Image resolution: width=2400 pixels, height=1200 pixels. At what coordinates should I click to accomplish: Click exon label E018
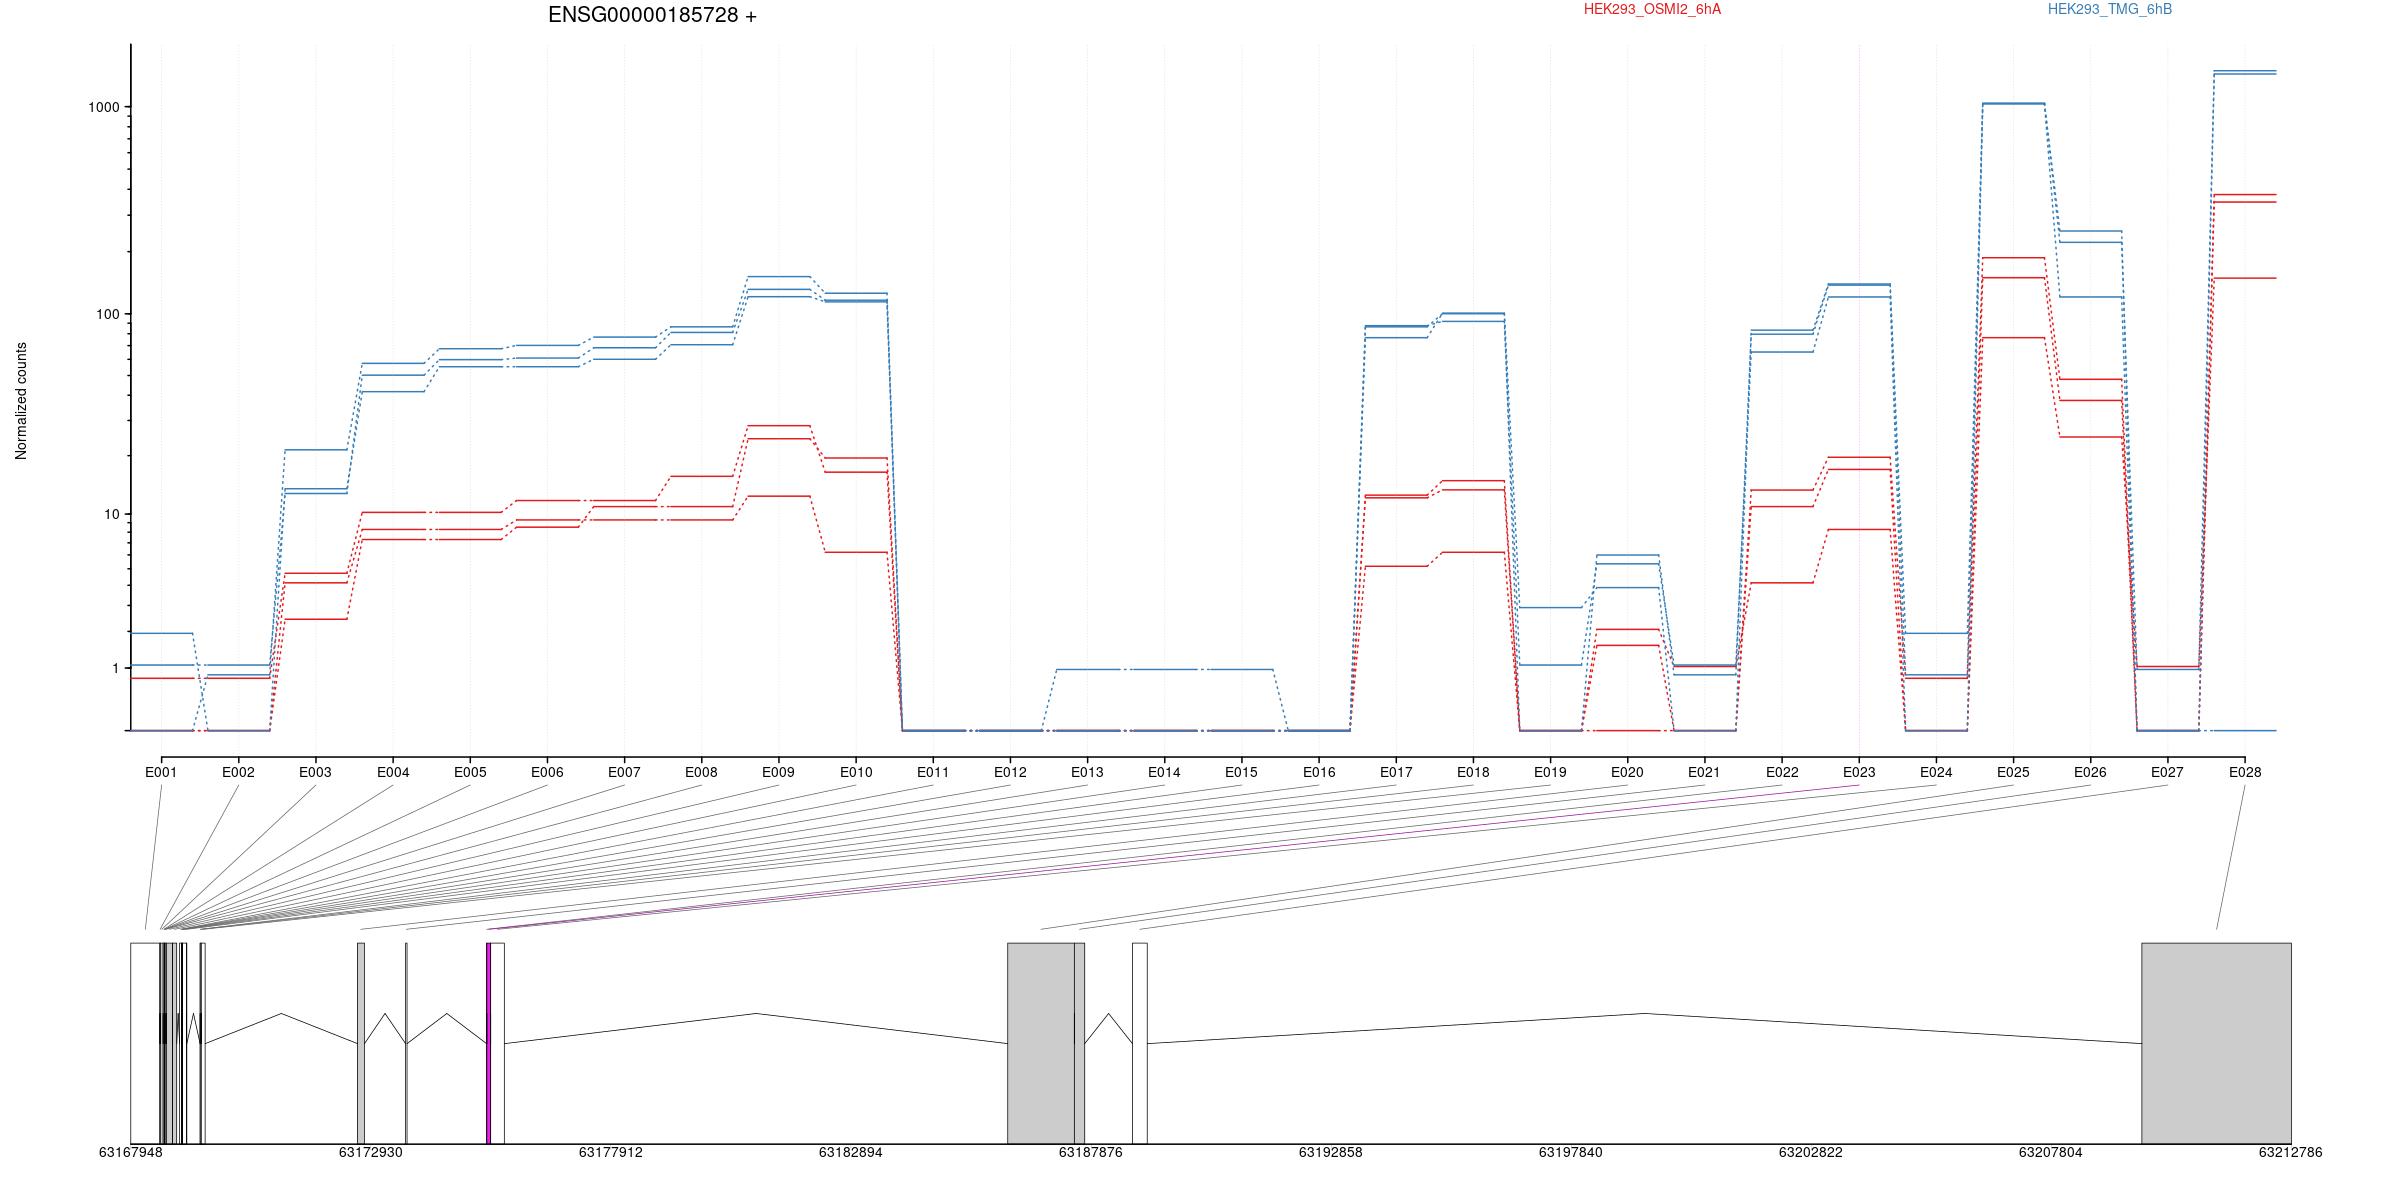click(x=1473, y=772)
